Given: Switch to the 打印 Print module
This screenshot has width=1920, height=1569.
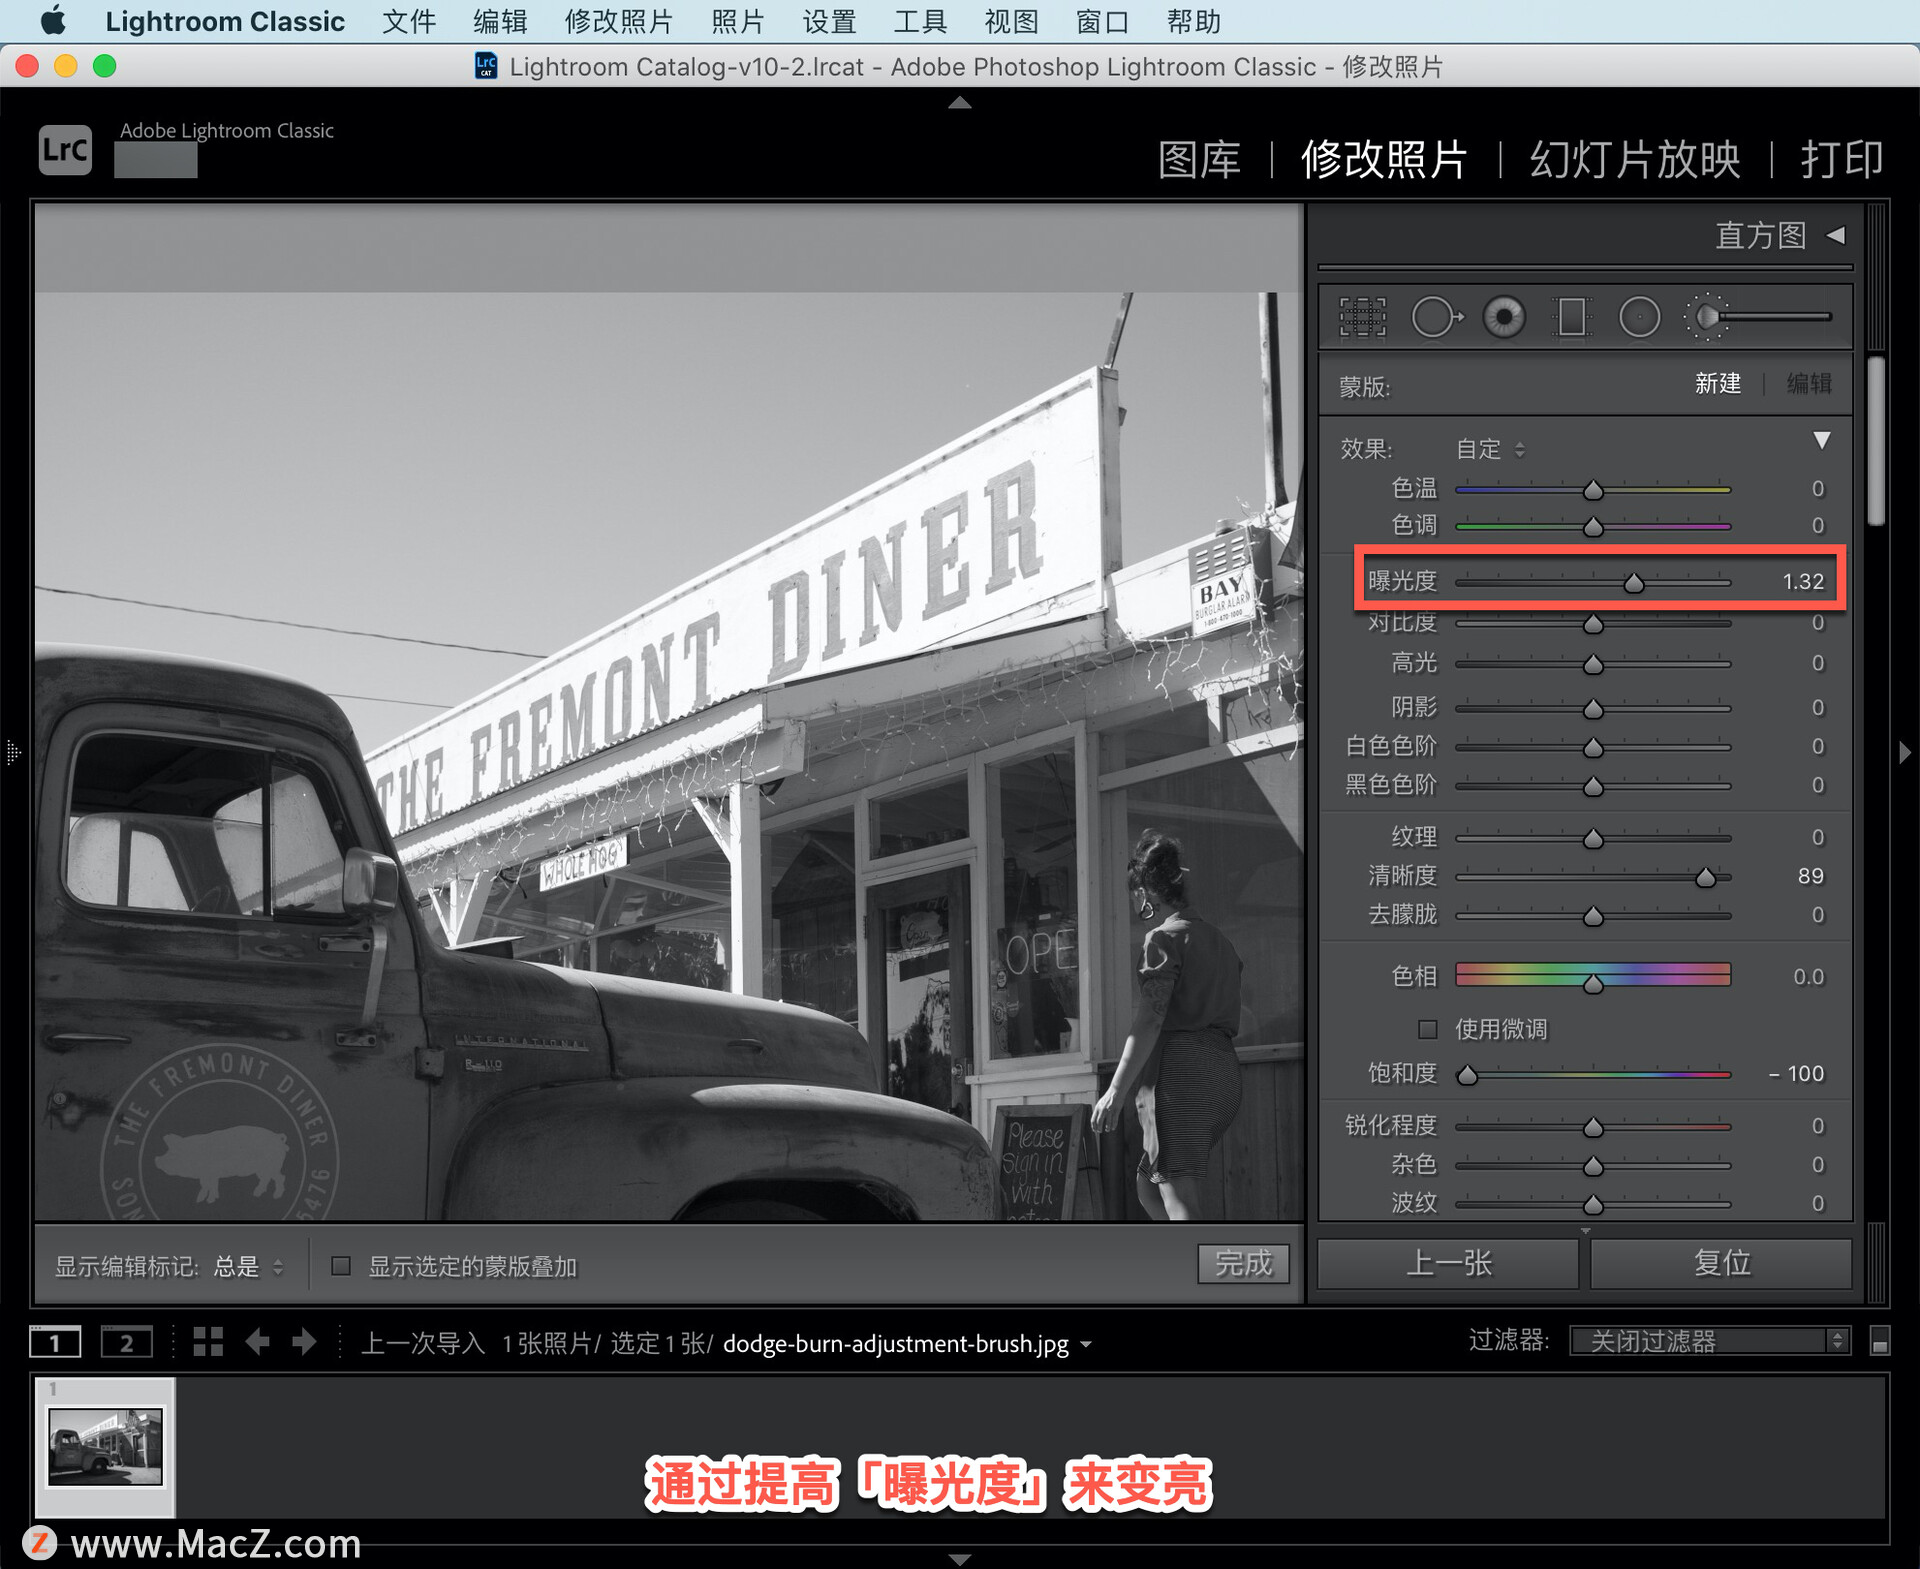Looking at the screenshot, I should click(1842, 160).
